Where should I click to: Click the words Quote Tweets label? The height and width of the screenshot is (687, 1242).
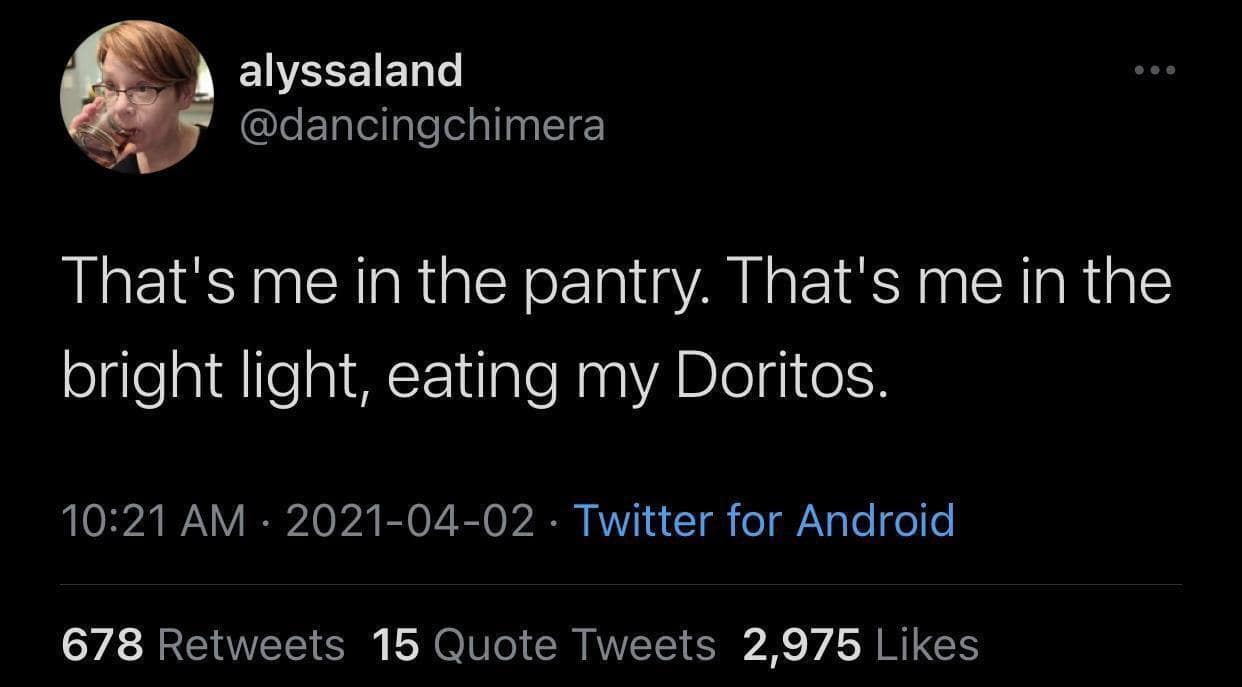[575, 645]
